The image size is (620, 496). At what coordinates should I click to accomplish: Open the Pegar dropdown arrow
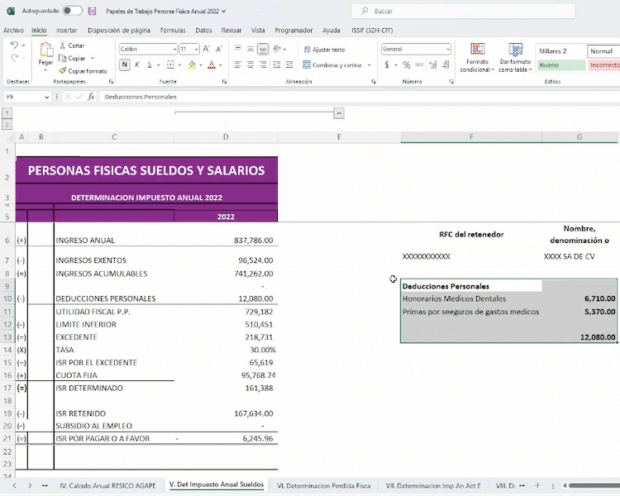[45, 70]
